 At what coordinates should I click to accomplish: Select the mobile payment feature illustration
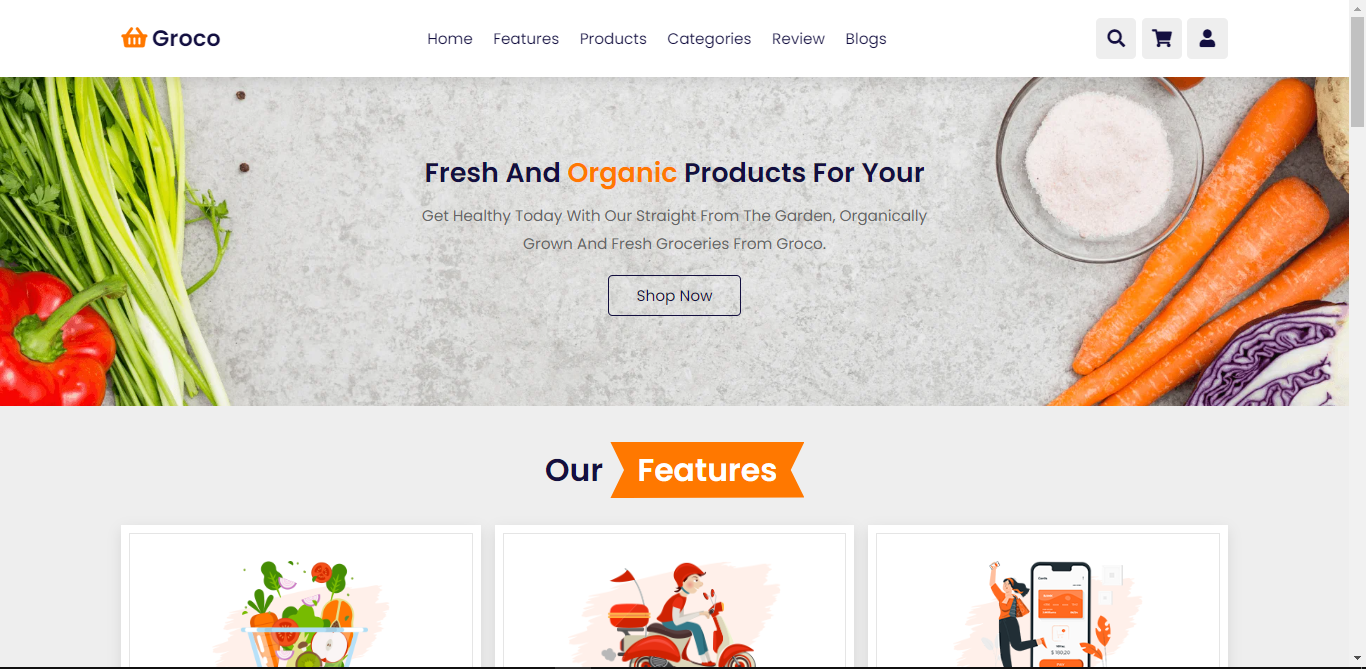click(x=1048, y=614)
